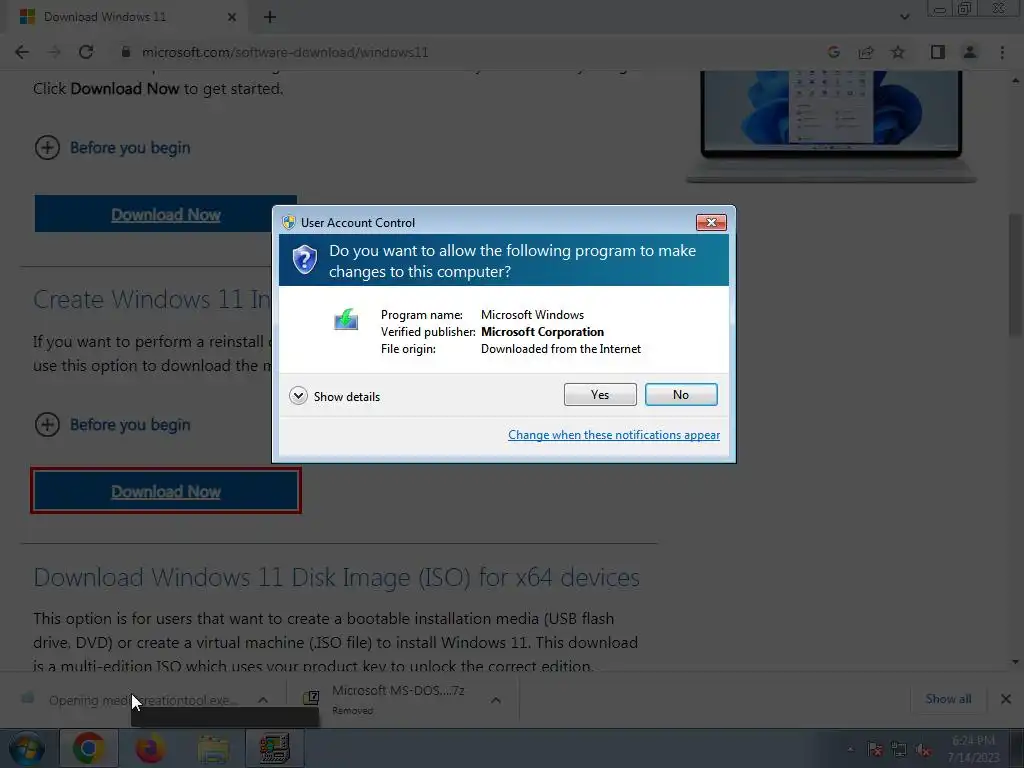The height and width of the screenshot is (768, 1024).
Task: Open Chrome three-dot menu
Action: coord(1002,52)
